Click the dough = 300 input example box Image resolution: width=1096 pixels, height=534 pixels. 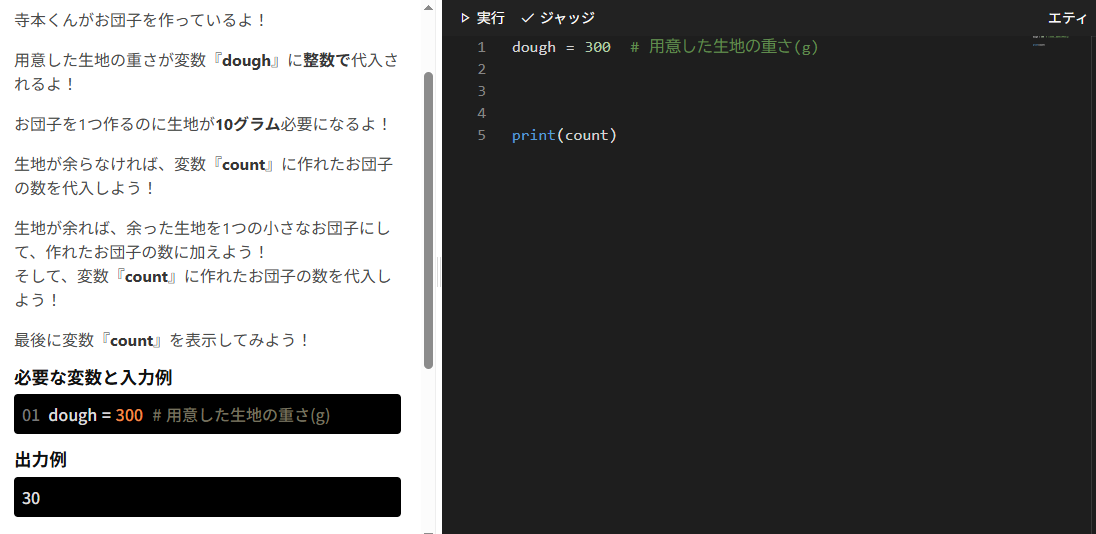pos(207,414)
